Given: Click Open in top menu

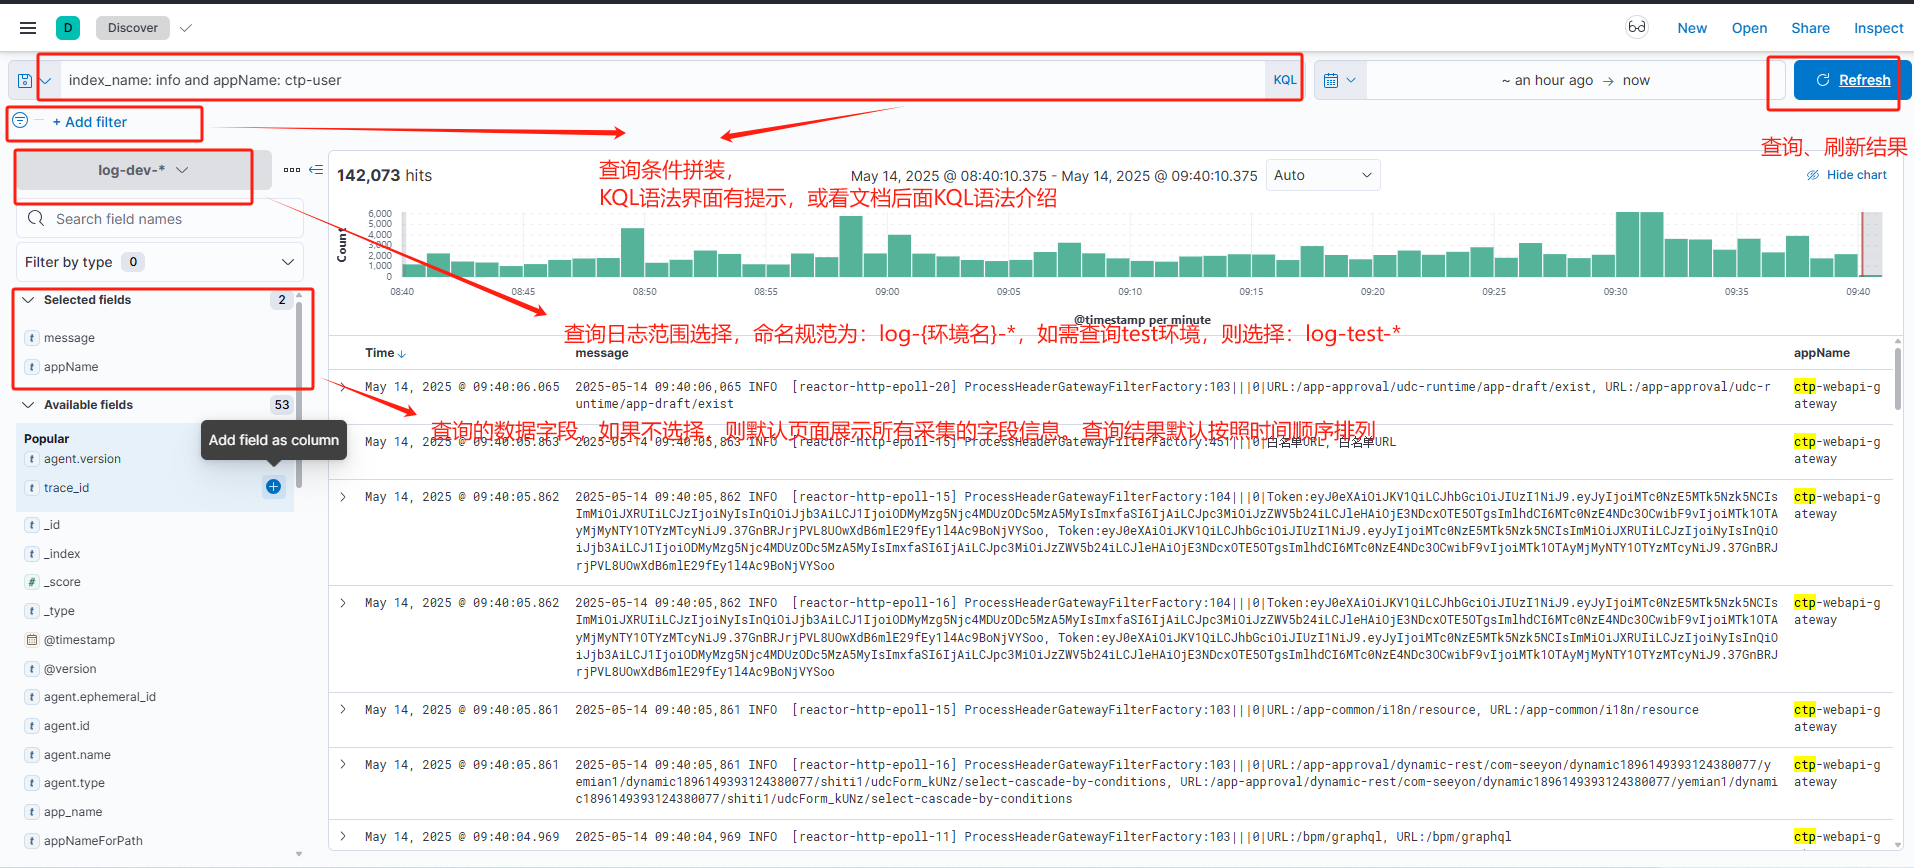Looking at the screenshot, I should point(1749,28).
